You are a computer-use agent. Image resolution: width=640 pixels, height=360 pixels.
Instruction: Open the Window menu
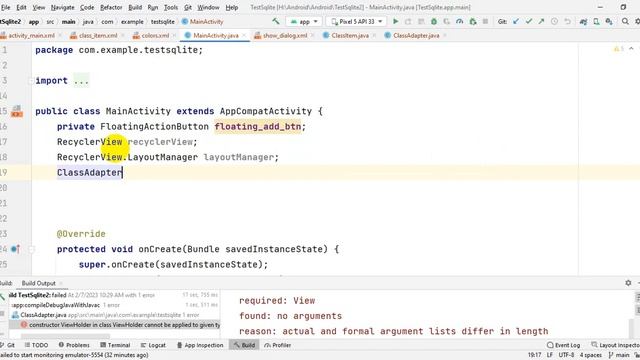208,7
